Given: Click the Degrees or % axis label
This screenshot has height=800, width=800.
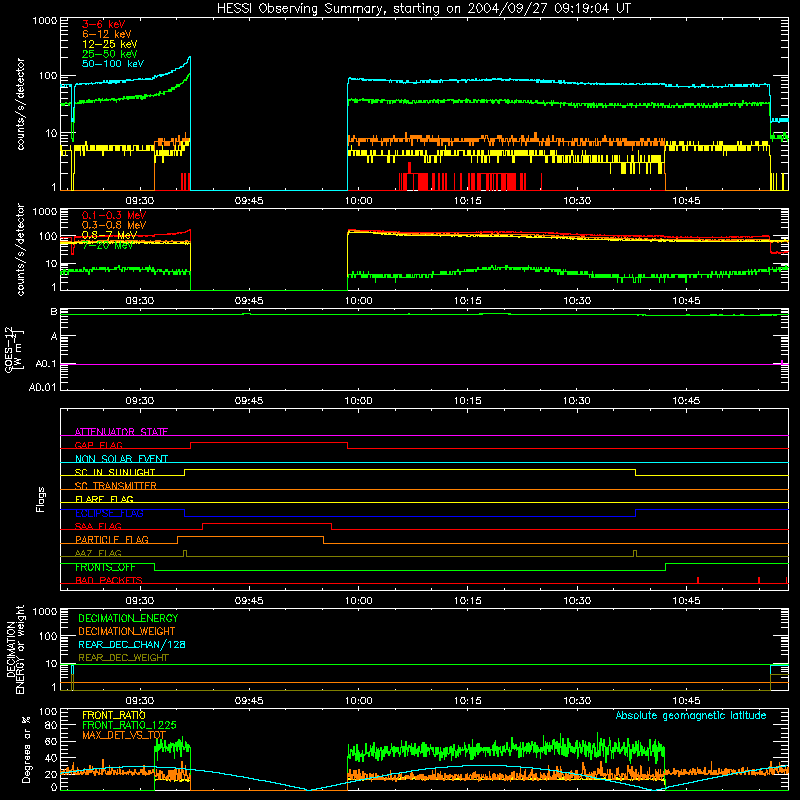Looking at the screenshot, I should (26, 750).
